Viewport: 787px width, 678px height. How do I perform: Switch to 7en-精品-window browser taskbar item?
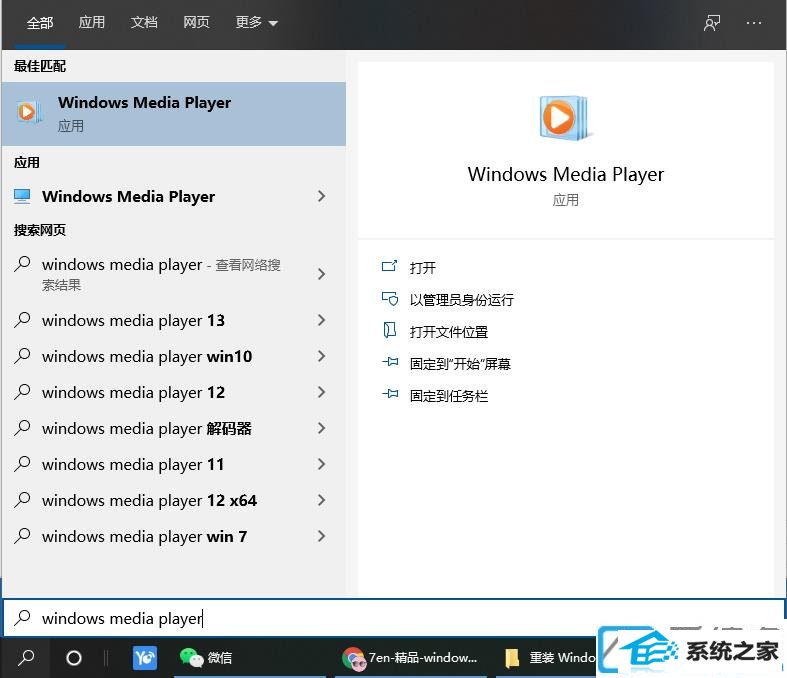pyautogui.click(x=410, y=657)
